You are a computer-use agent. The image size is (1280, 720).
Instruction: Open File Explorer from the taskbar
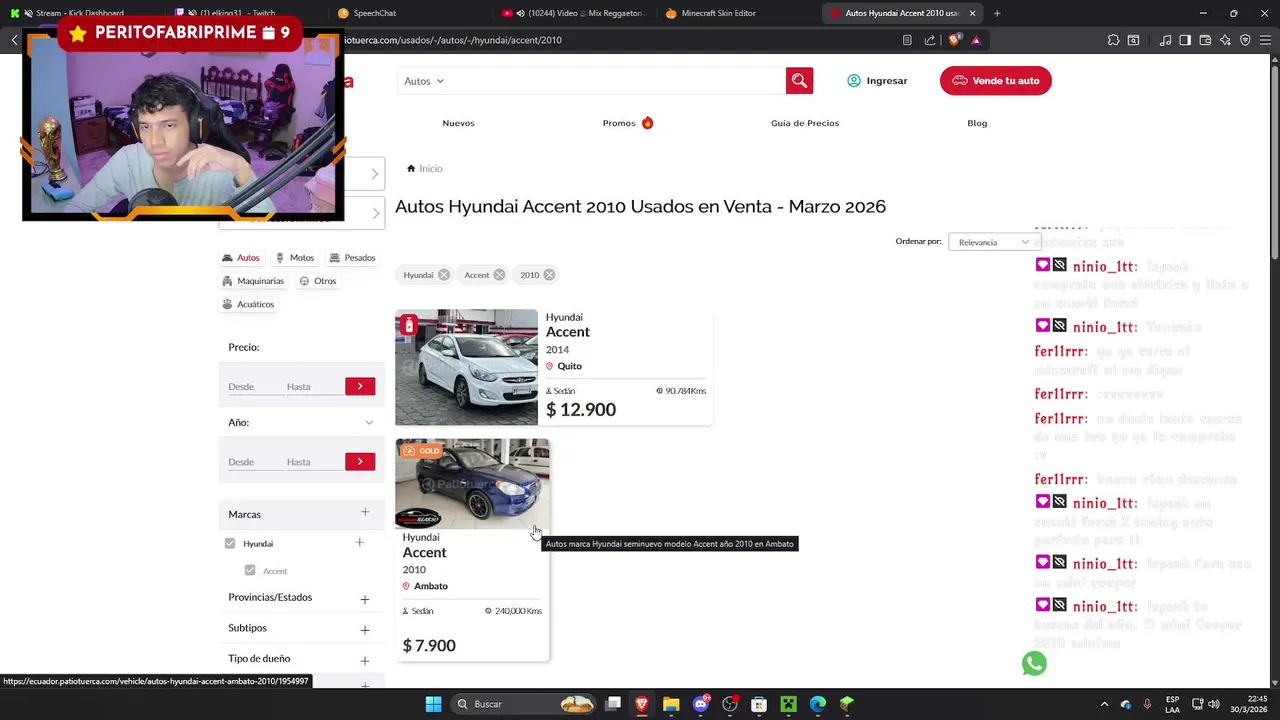[x=671, y=704]
